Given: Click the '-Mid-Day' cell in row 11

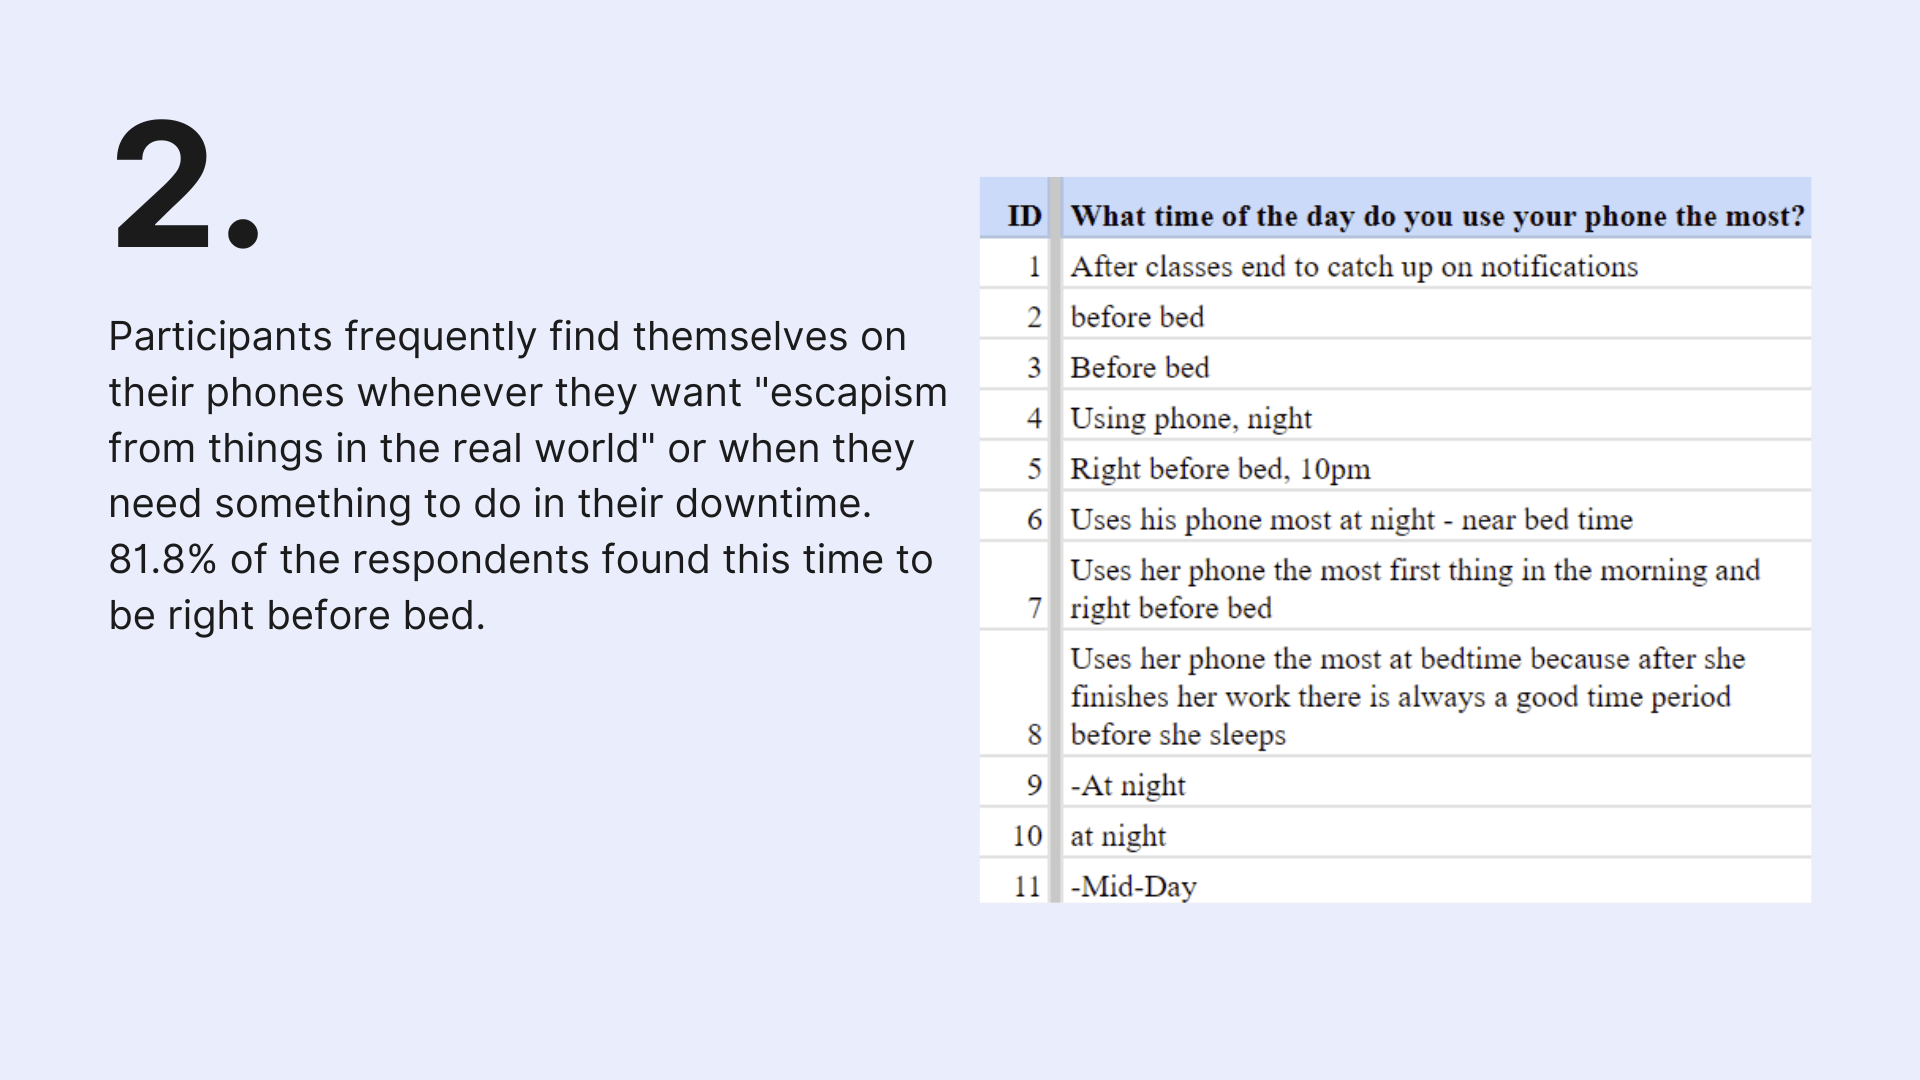Looking at the screenshot, I should tap(1437, 882).
